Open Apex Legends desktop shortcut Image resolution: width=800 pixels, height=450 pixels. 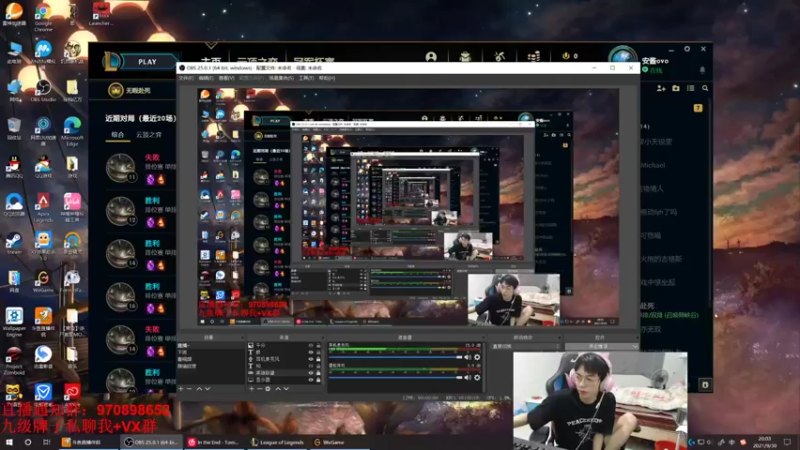pos(43,208)
